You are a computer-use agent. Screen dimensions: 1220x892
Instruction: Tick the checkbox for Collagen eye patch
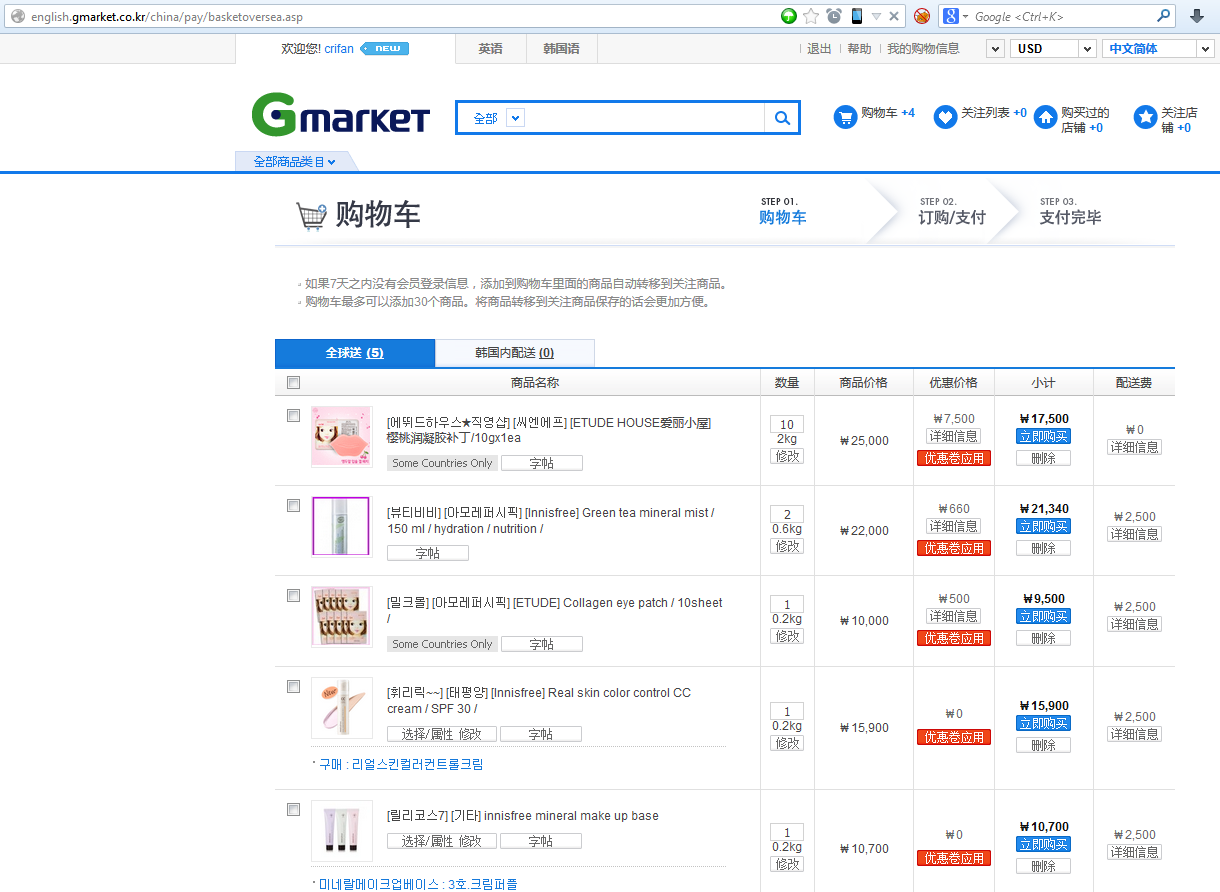point(293,595)
